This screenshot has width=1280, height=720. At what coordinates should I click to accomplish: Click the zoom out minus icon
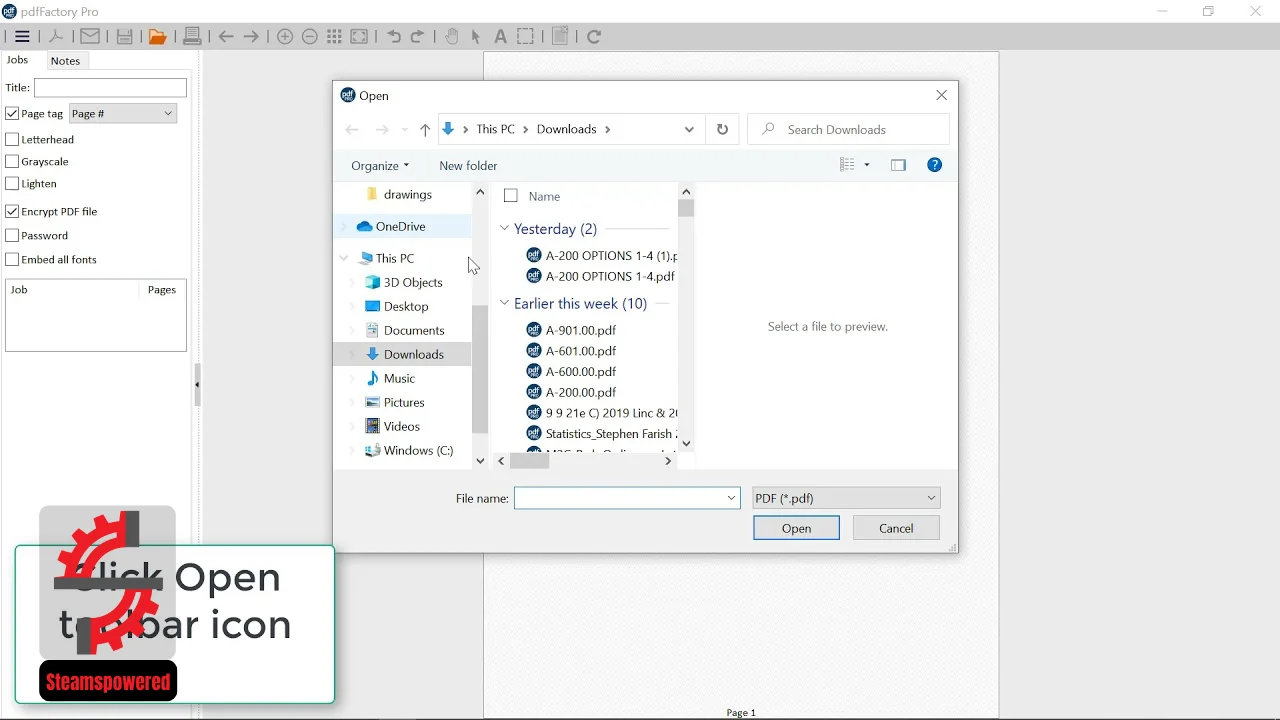pyautogui.click(x=310, y=37)
